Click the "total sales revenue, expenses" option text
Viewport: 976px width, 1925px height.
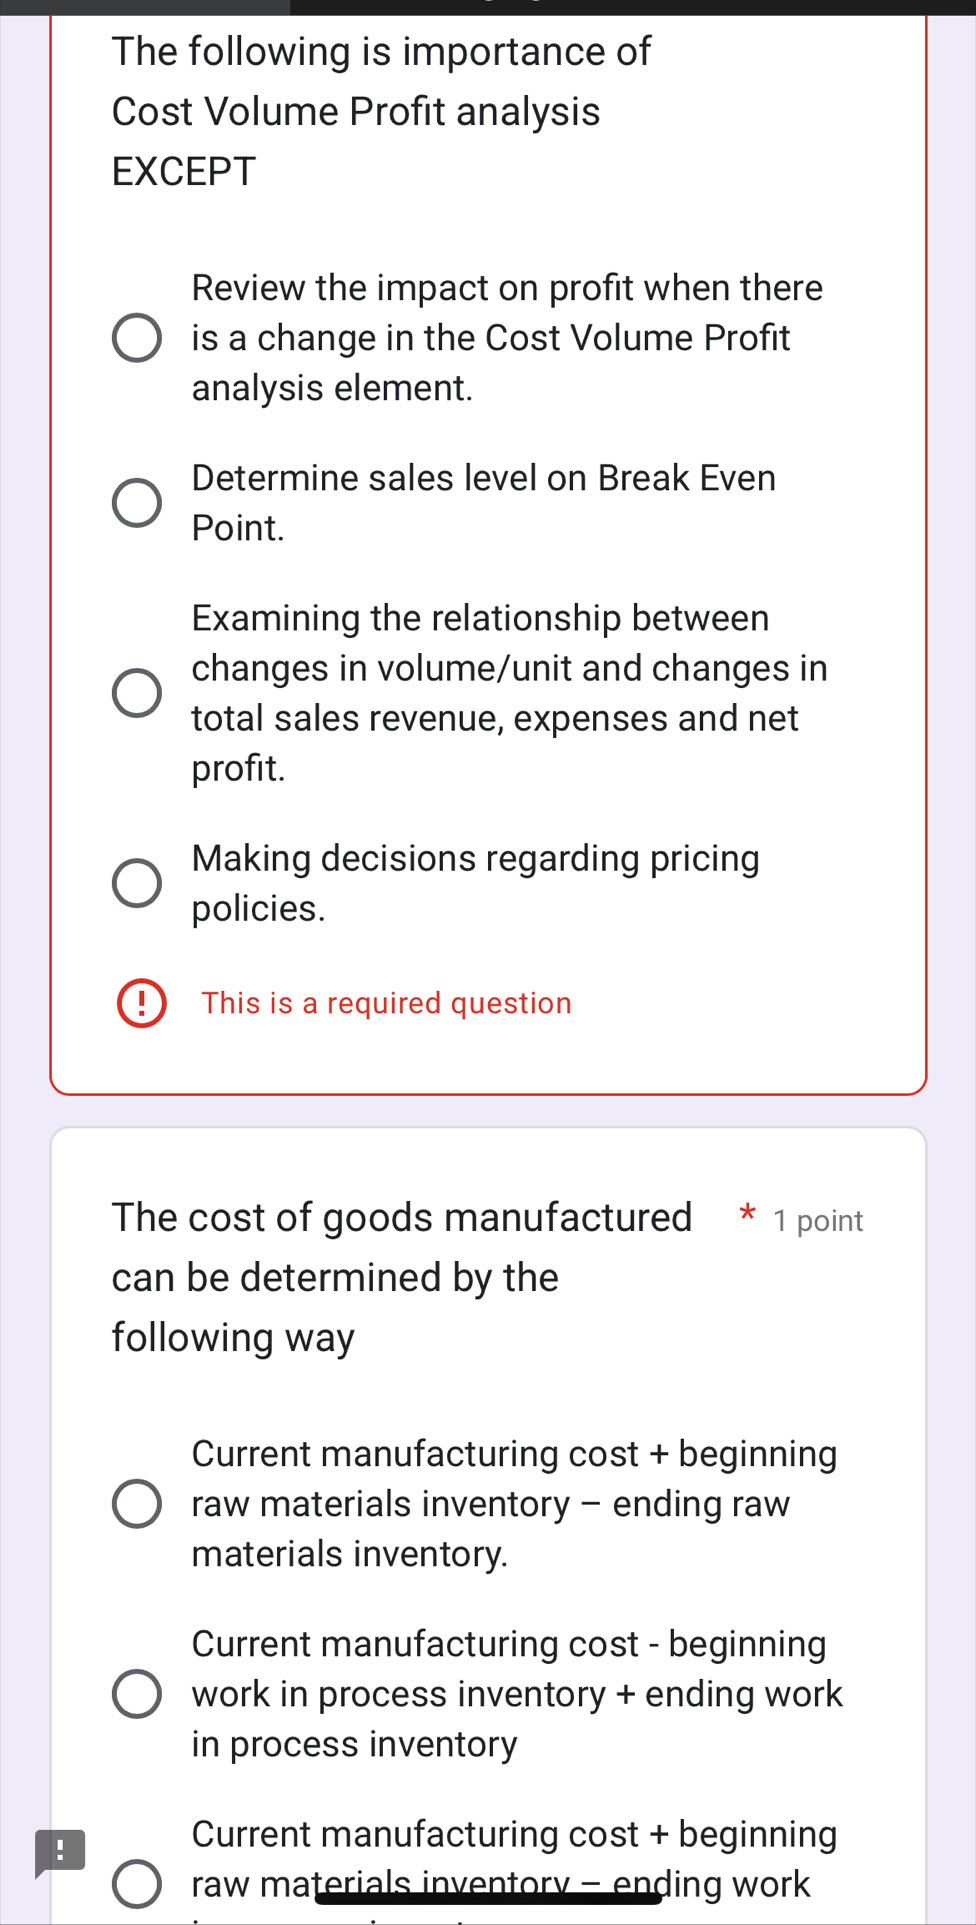(495, 718)
